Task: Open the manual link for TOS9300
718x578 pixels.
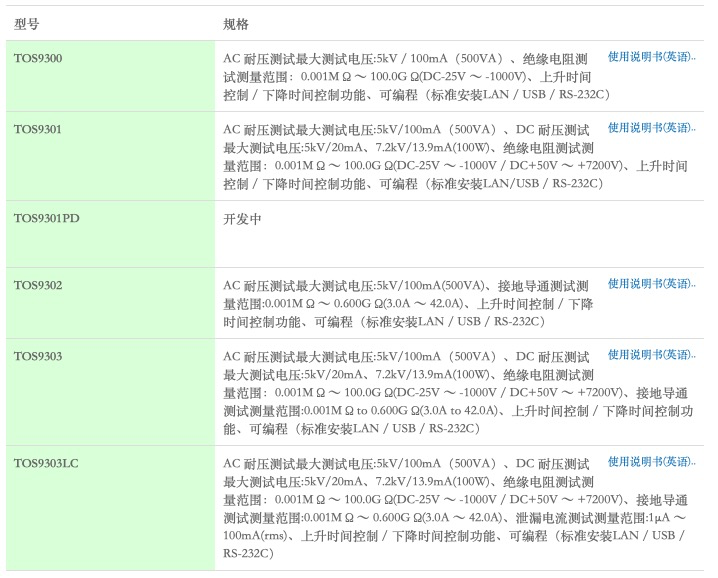Action: (x=651, y=57)
